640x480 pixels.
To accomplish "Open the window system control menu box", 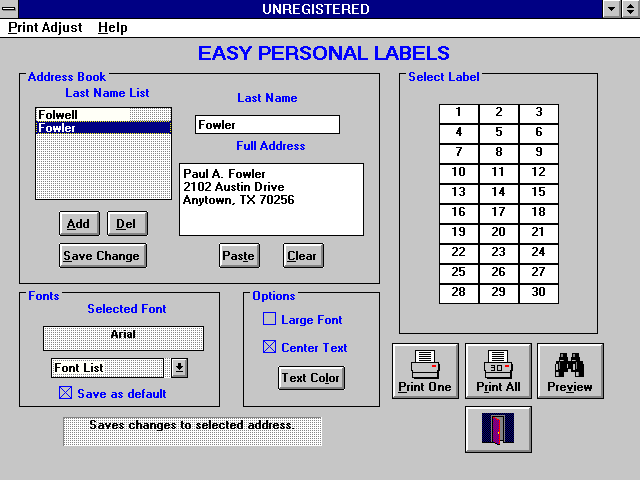I will [x=9, y=9].
